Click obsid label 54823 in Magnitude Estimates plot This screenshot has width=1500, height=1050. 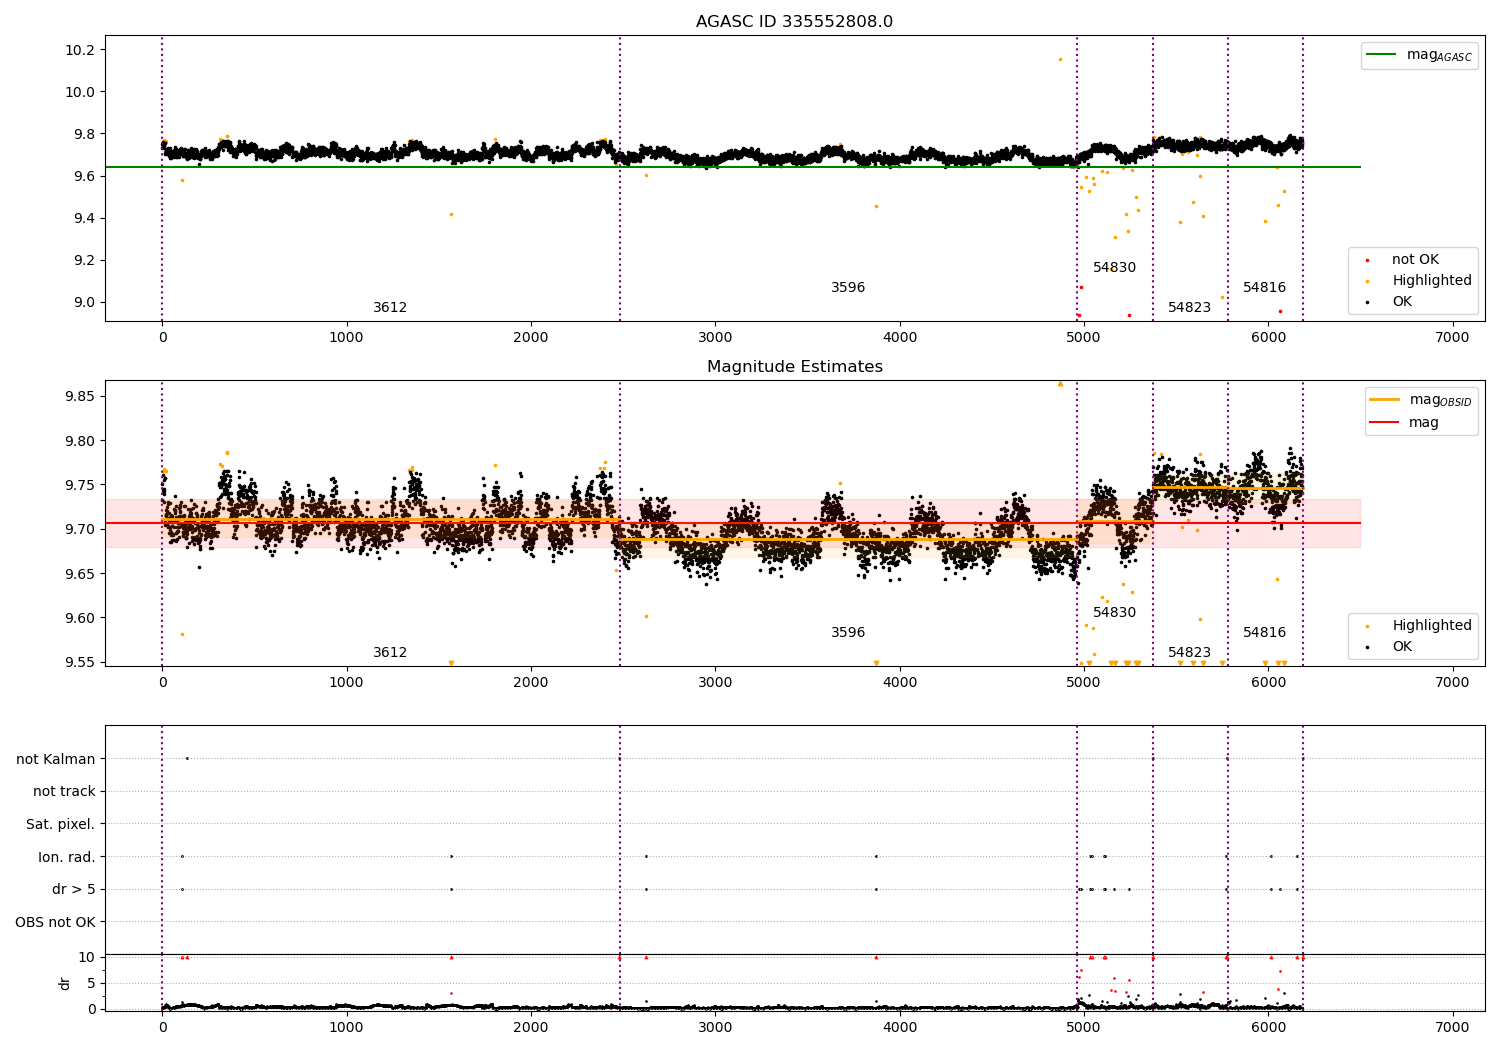[1189, 653]
